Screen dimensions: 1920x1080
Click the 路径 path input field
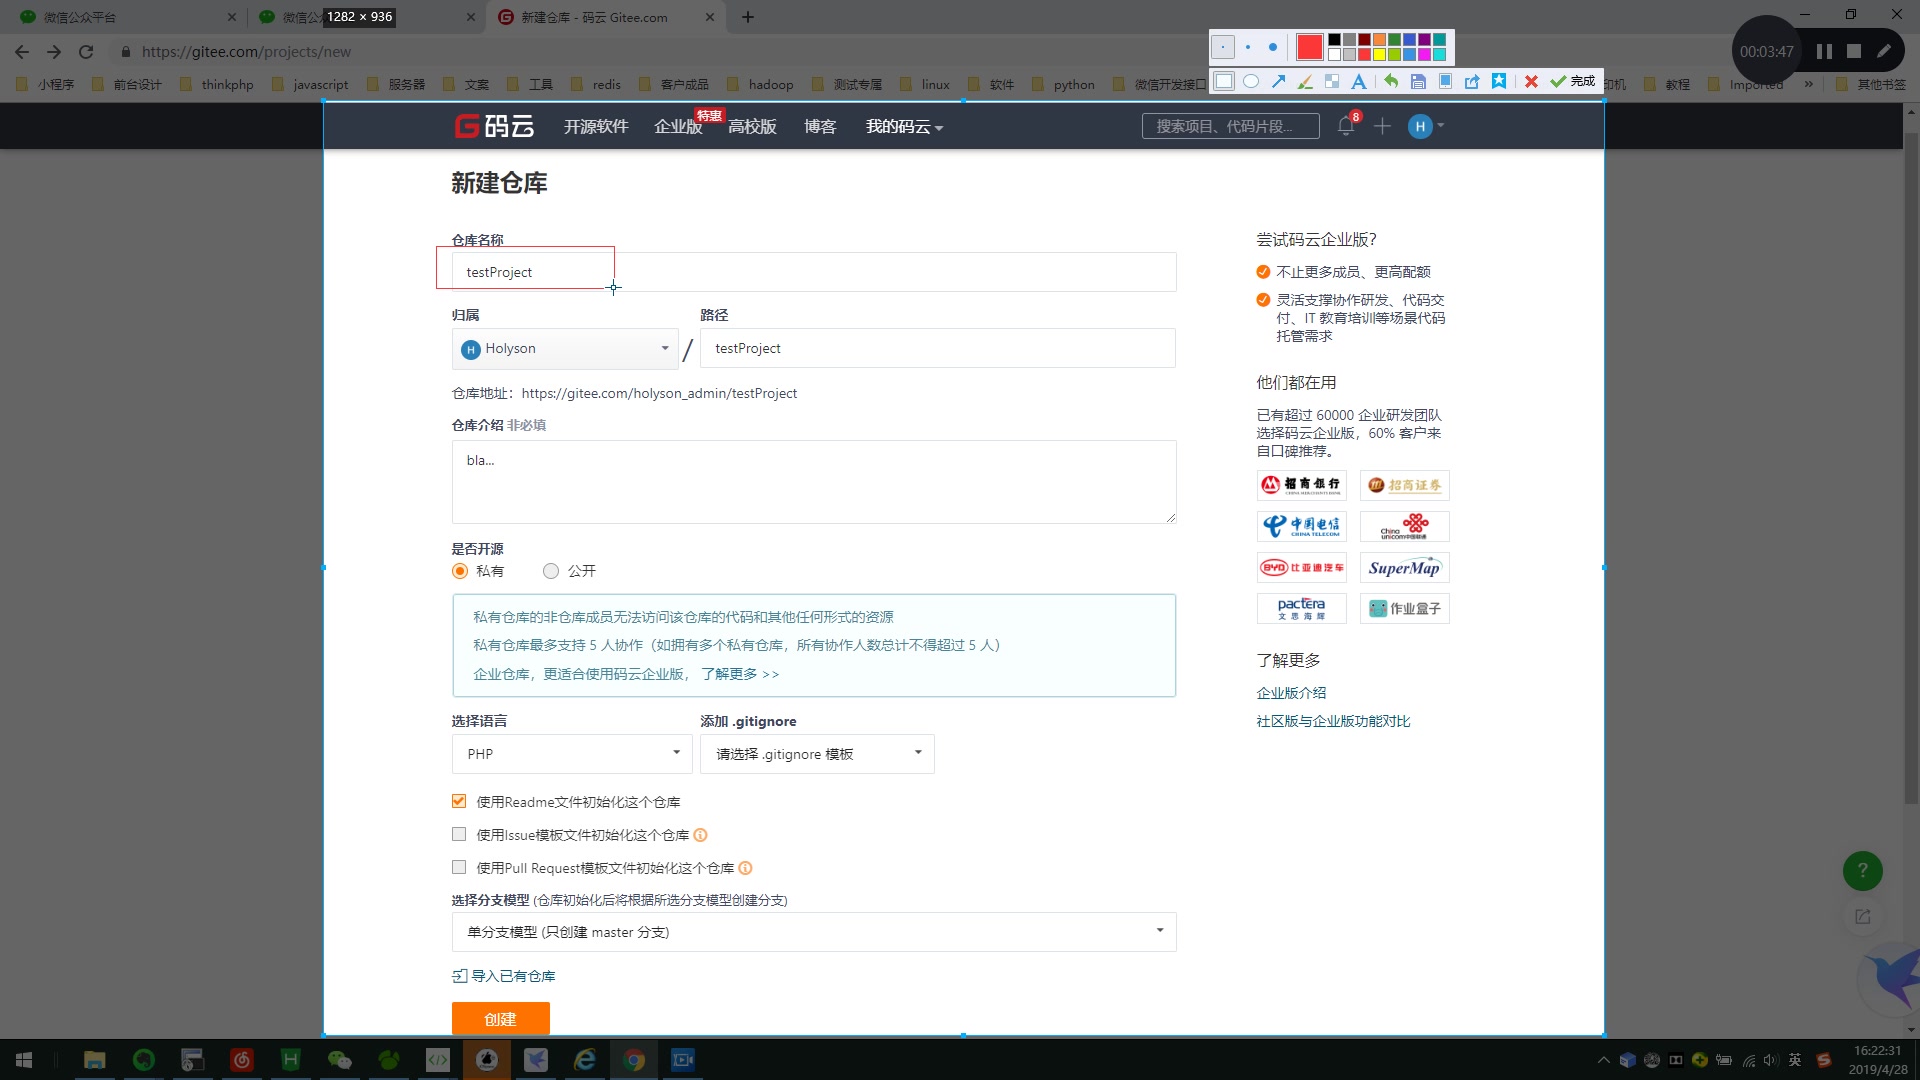(938, 348)
